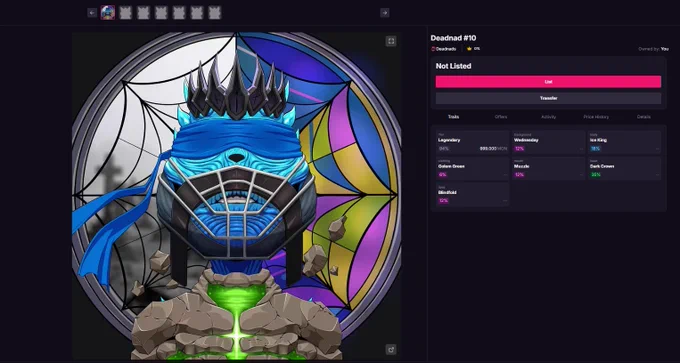
Task: Click the Dark Crown trait name
Action: click(602, 166)
